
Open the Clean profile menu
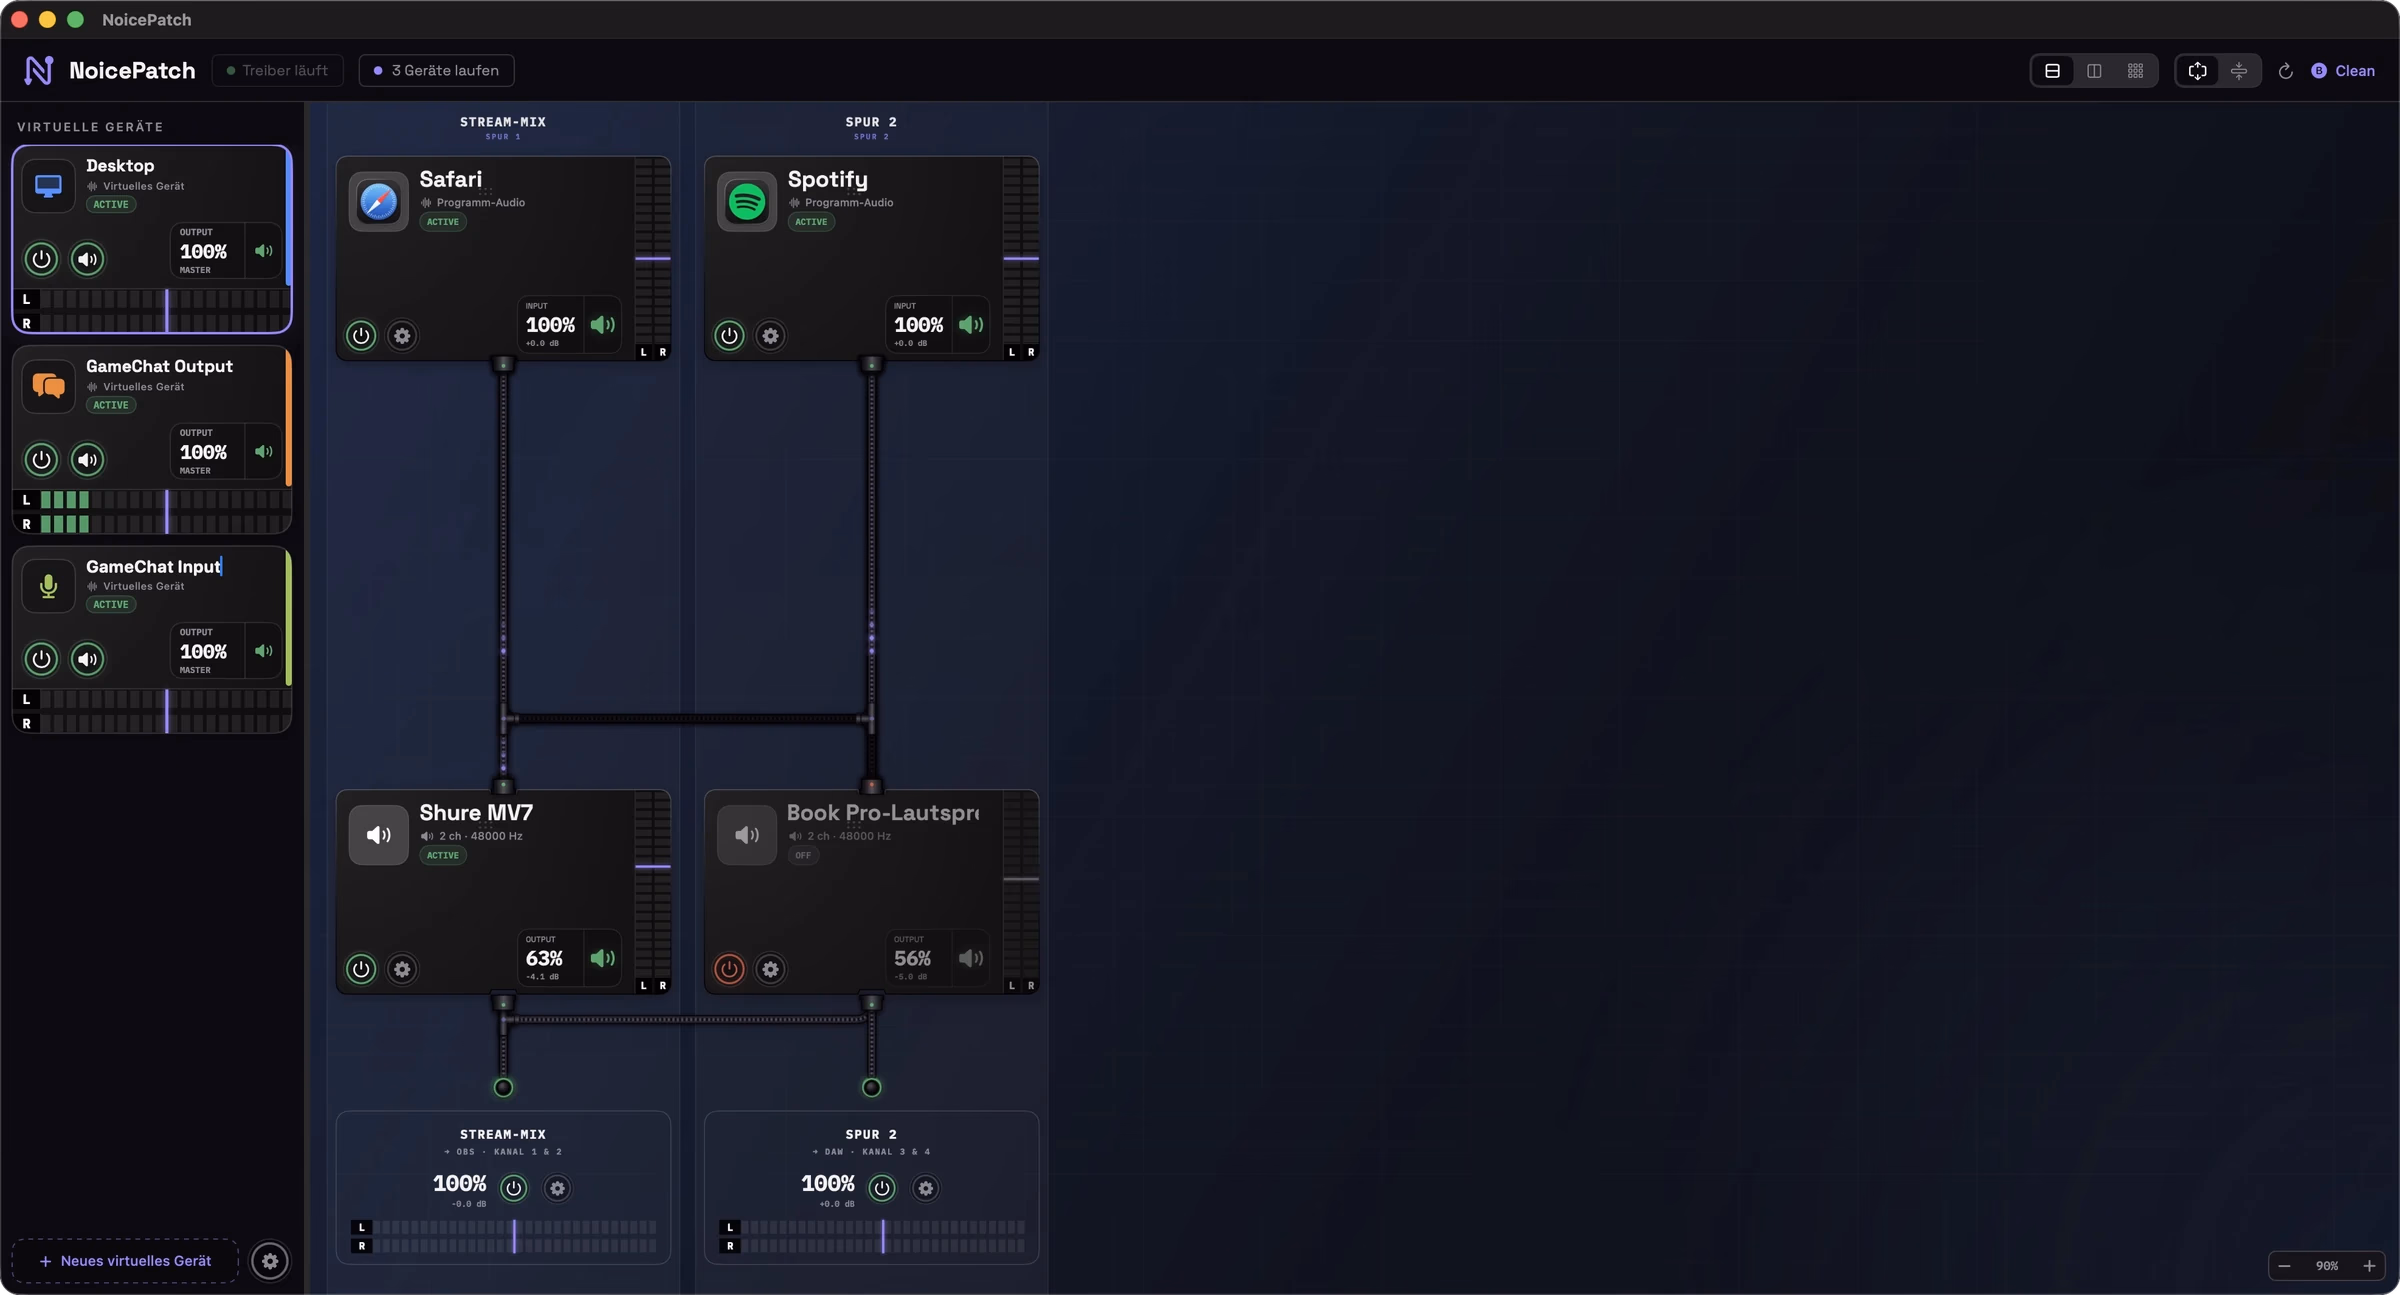click(x=2343, y=71)
